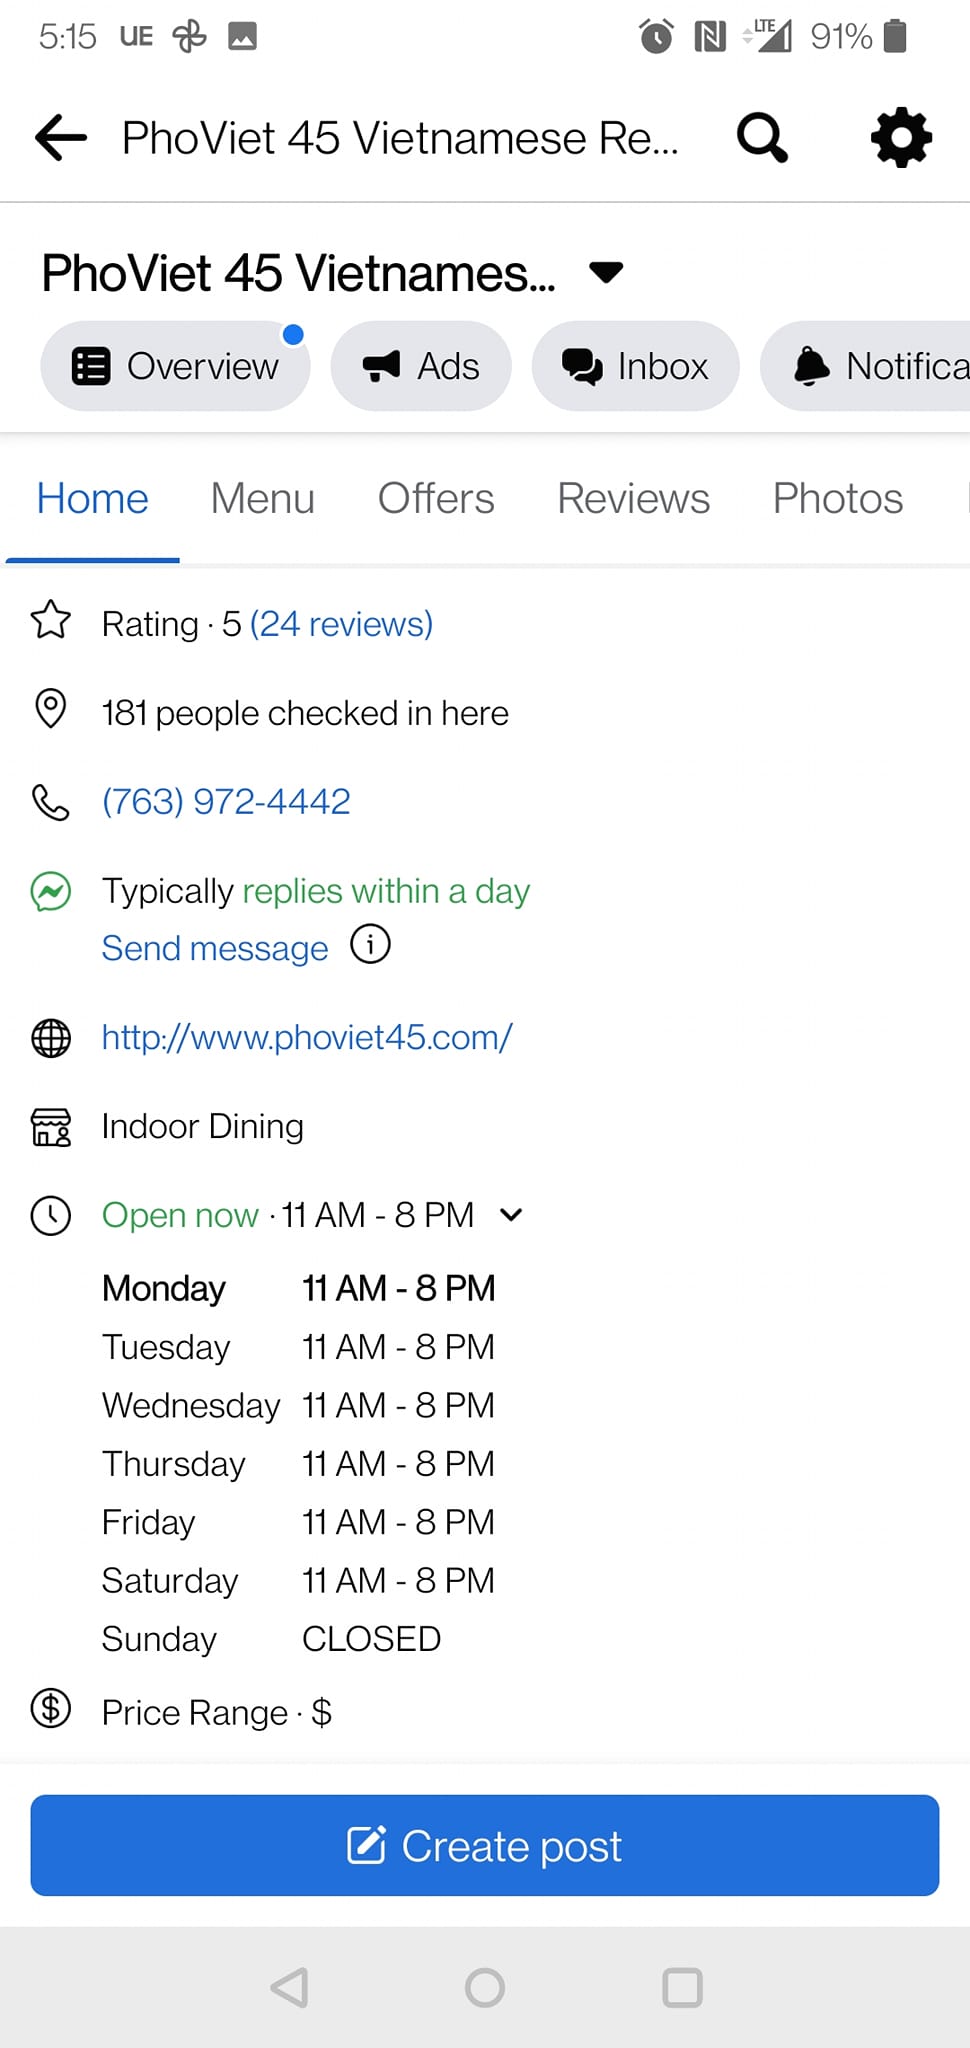Tap the NFC status bar icon

[710, 37]
